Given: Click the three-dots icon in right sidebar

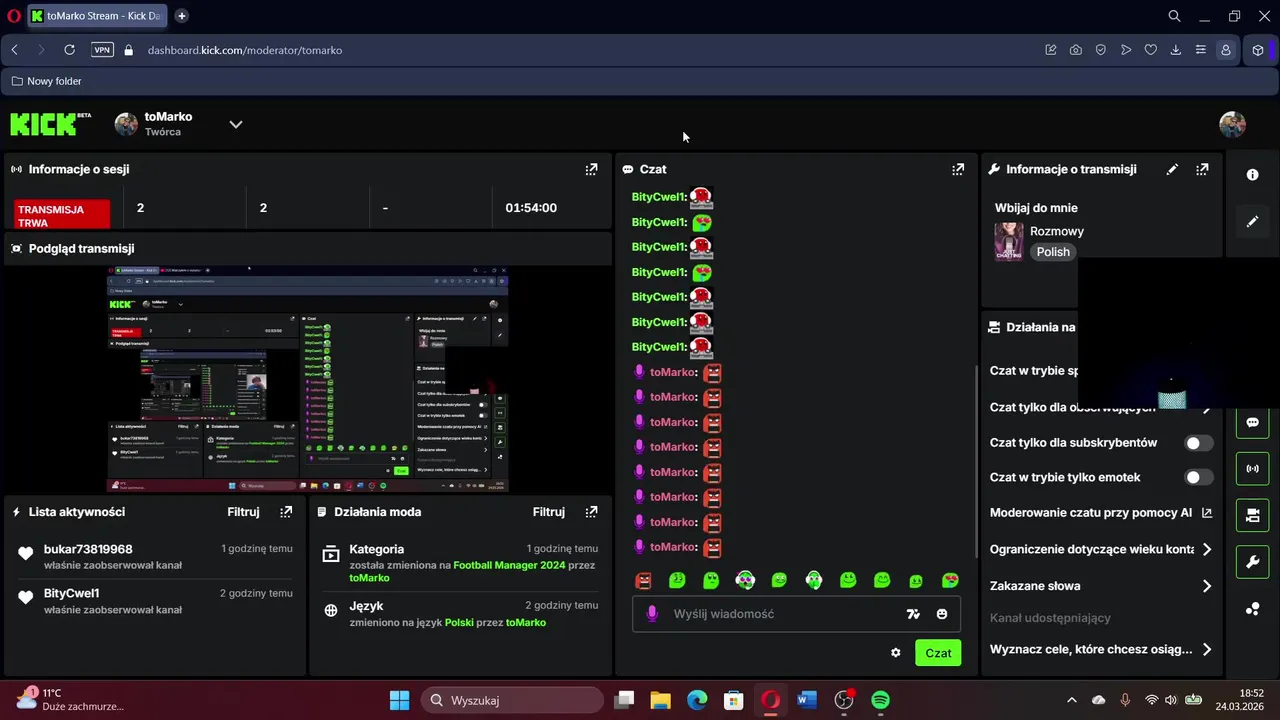Looking at the screenshot, I should [1252, 608].
